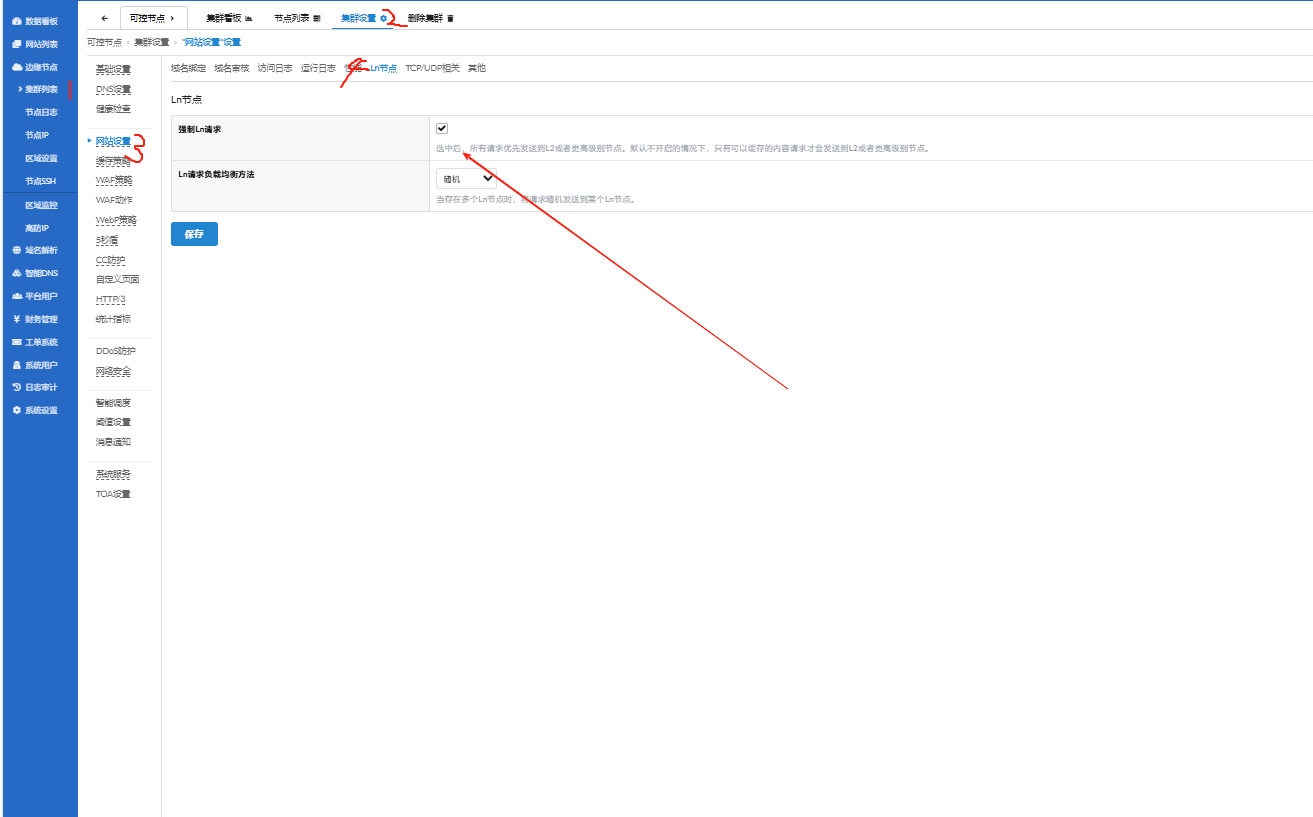Viewport: 1313px width, 817px height.
Task: Switch to the 运行日志 tab
Action: [318, 68]
